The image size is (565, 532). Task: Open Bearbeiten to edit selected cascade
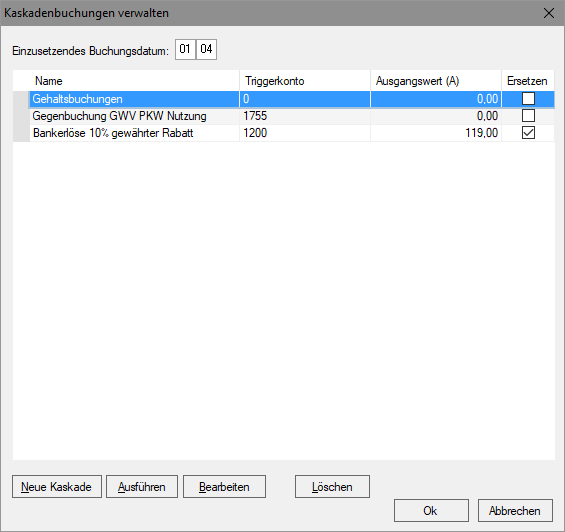[x=224, y=487]
